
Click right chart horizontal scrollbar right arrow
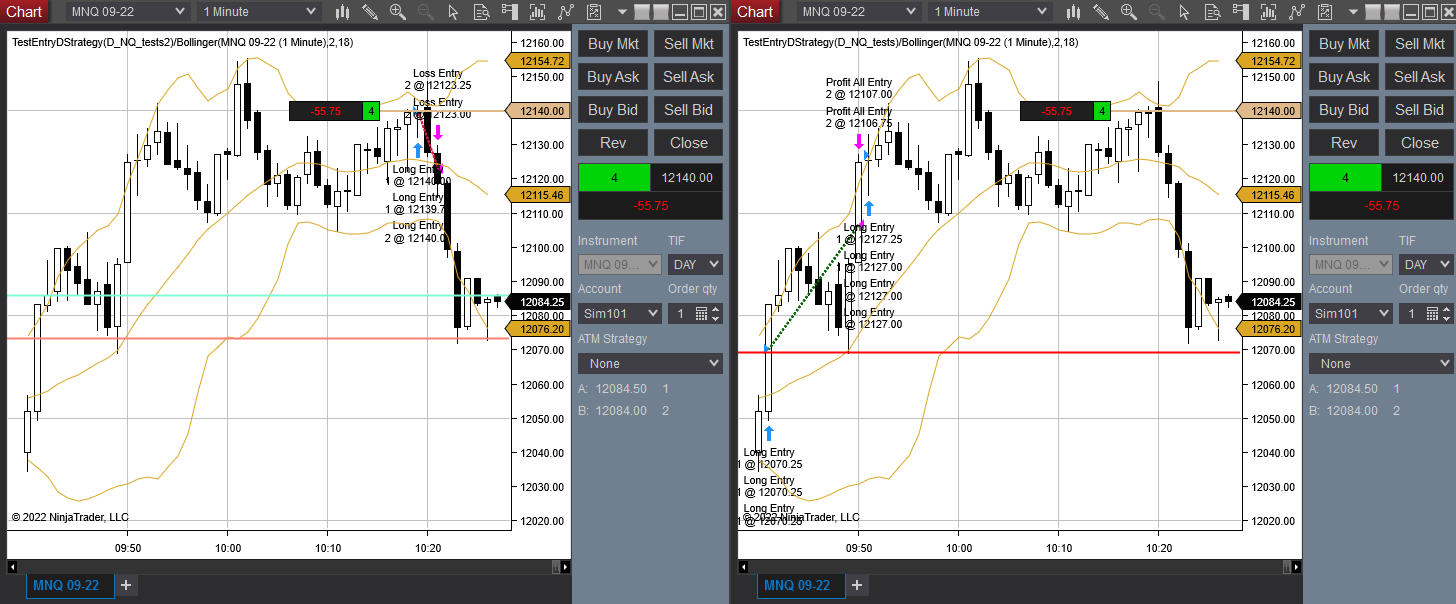tap(1294, 567)
